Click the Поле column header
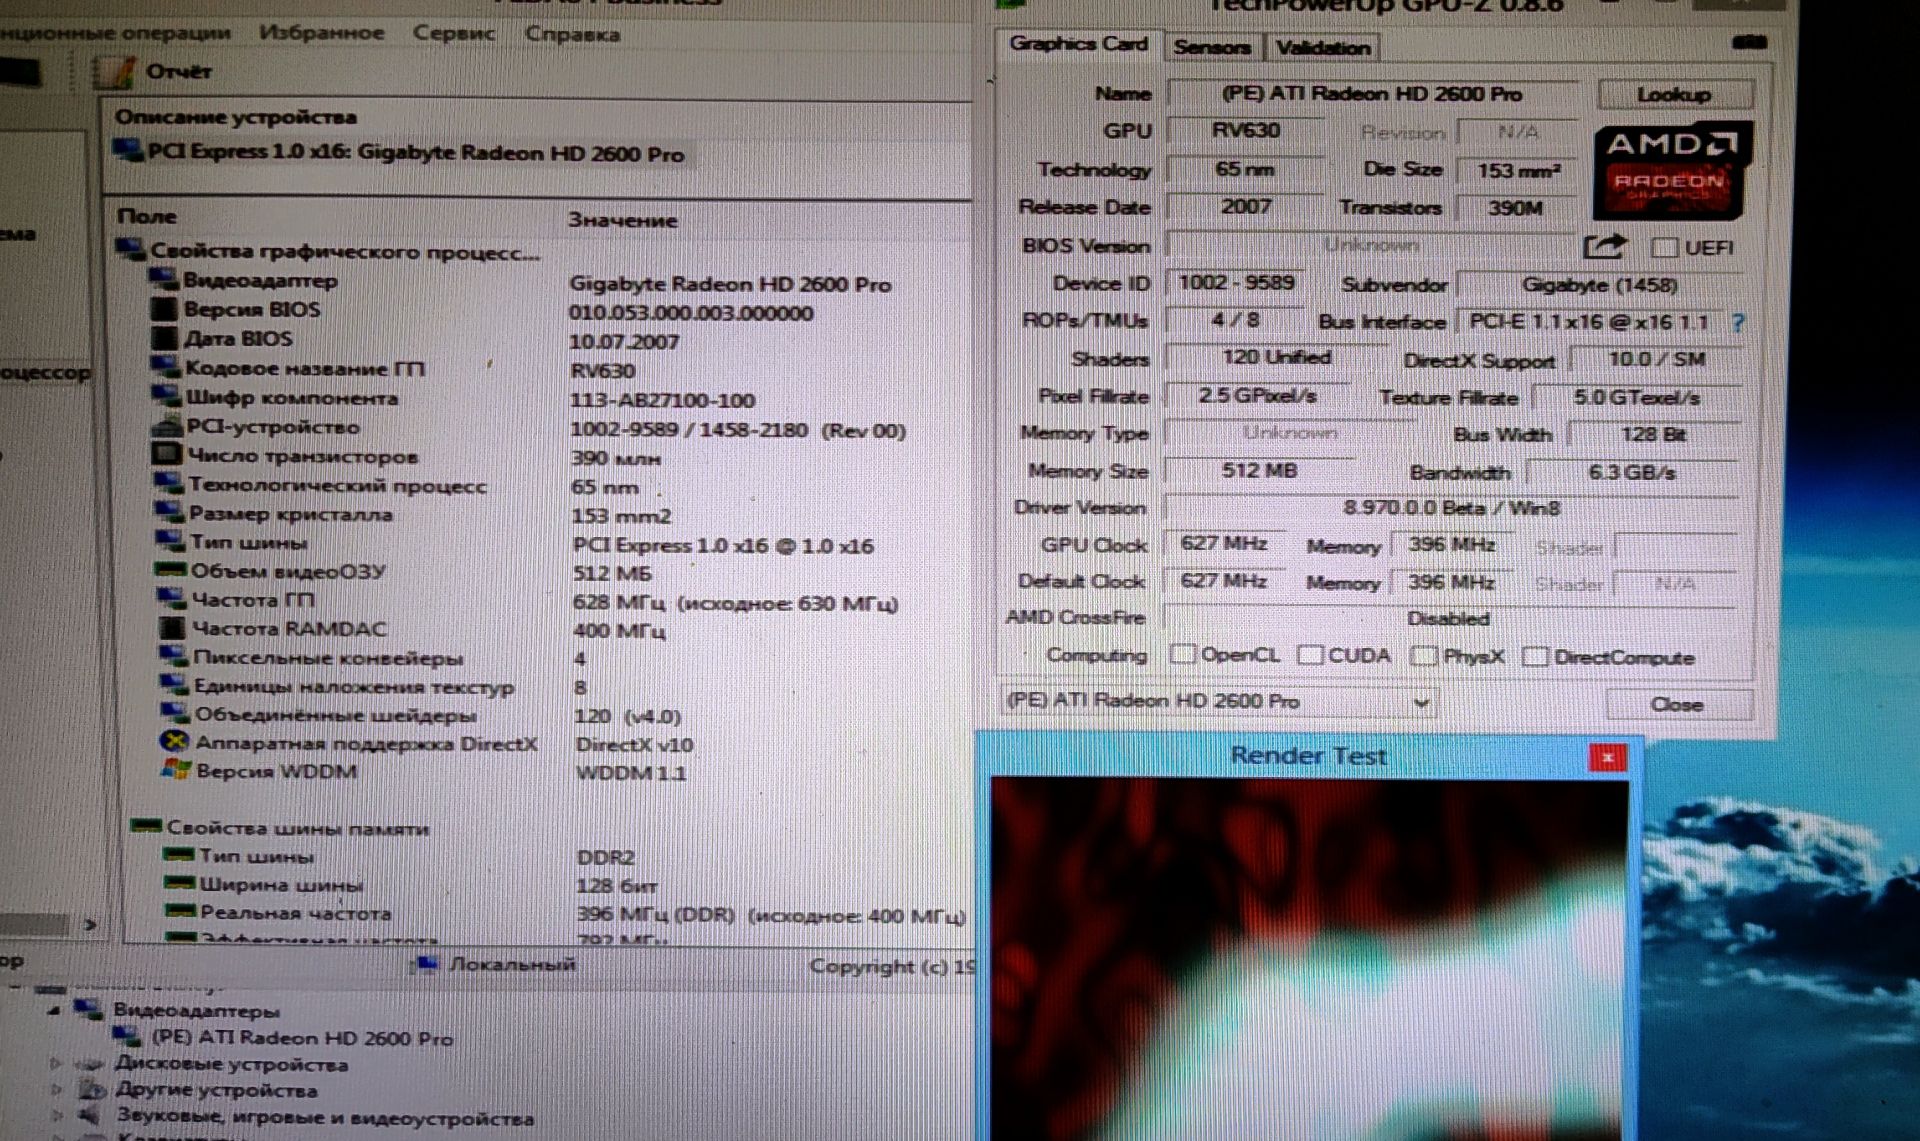Viewport: 1920px width, 1141px height. click(146, 216)
